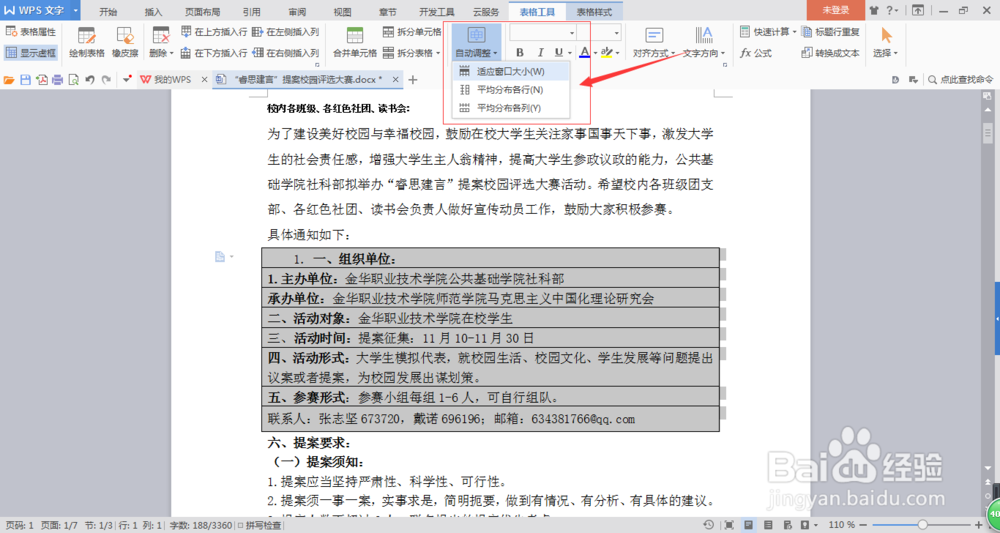The height and width of the screenshot is (533, 1000).
Task: Click the Open folder icon in quick access
Action: (9, 80)
